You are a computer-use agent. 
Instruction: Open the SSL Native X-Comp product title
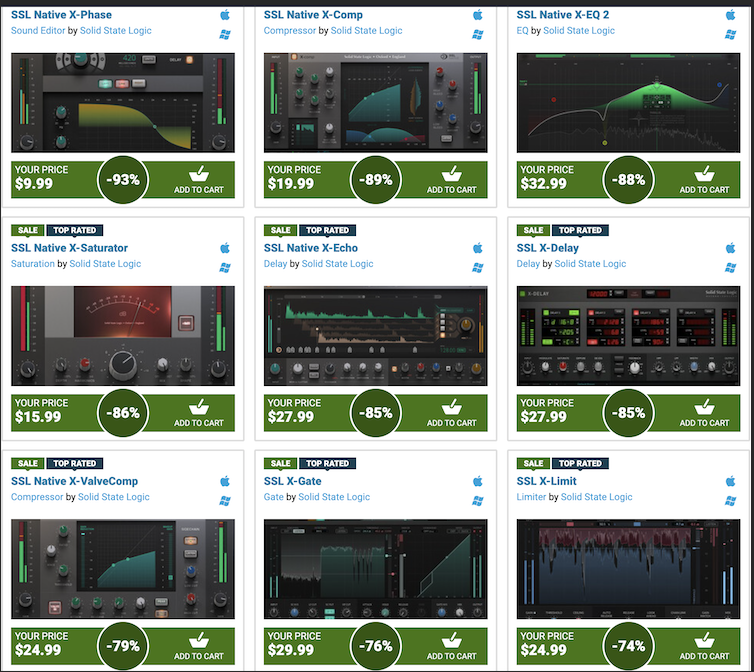313,15
